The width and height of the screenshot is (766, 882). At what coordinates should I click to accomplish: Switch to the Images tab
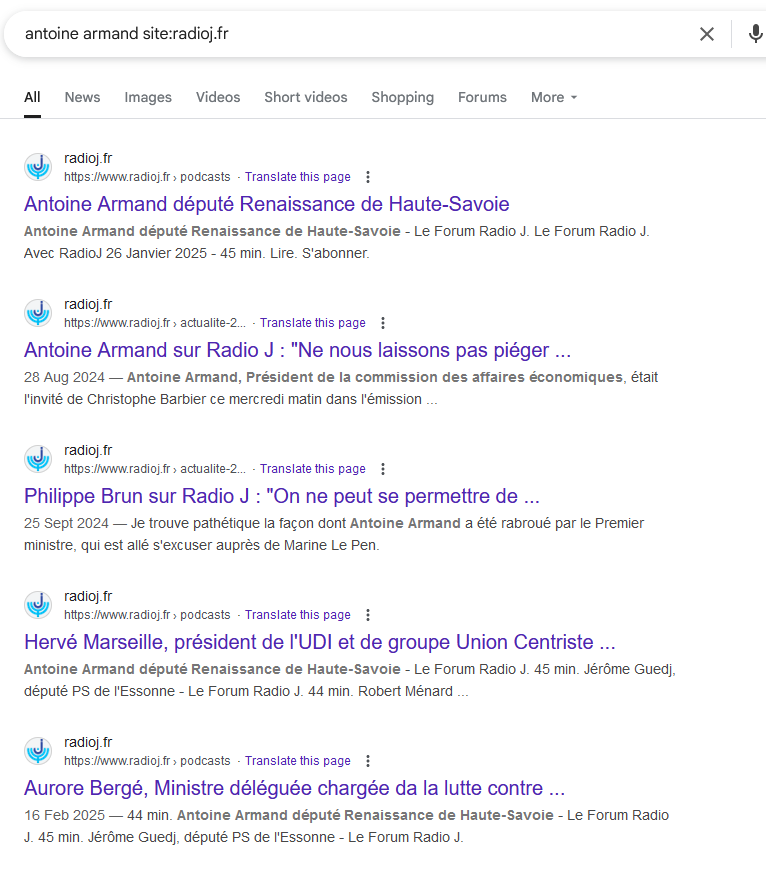[x=148, y=97]
